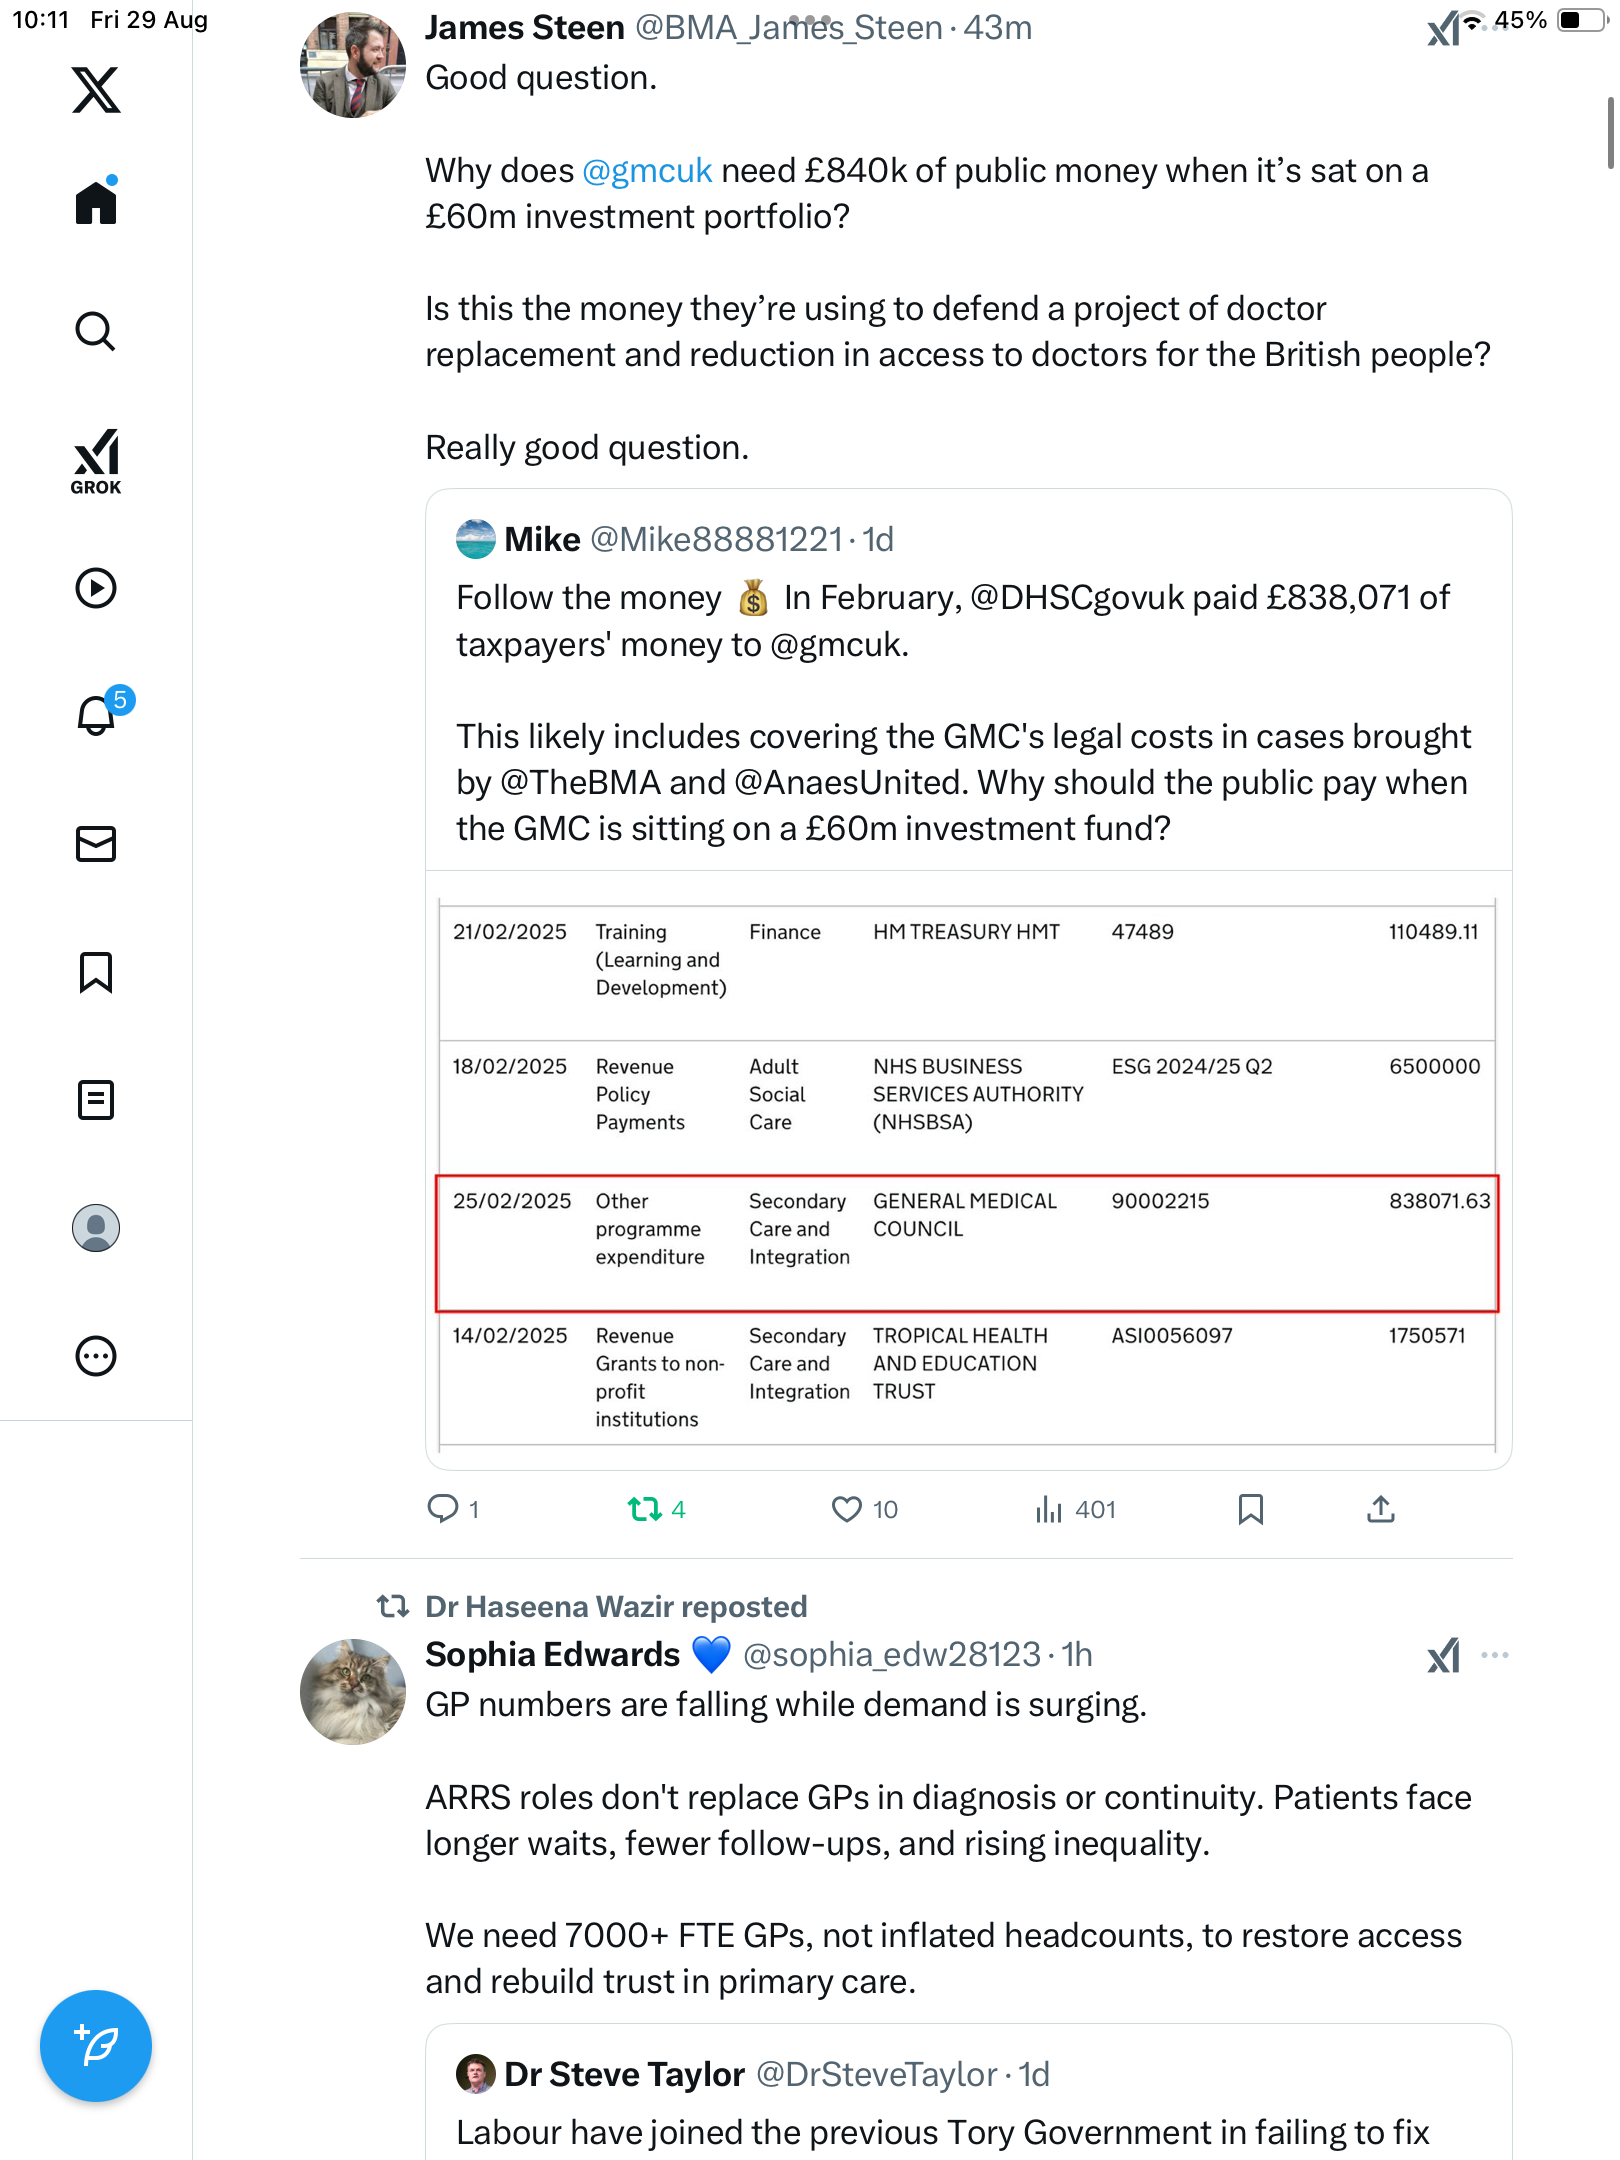Image resolution: width=1620 pixels, height=2160 pixels.
Task: Open more options on Sophia Edwards' post
Action: tap(1495, 1655)
